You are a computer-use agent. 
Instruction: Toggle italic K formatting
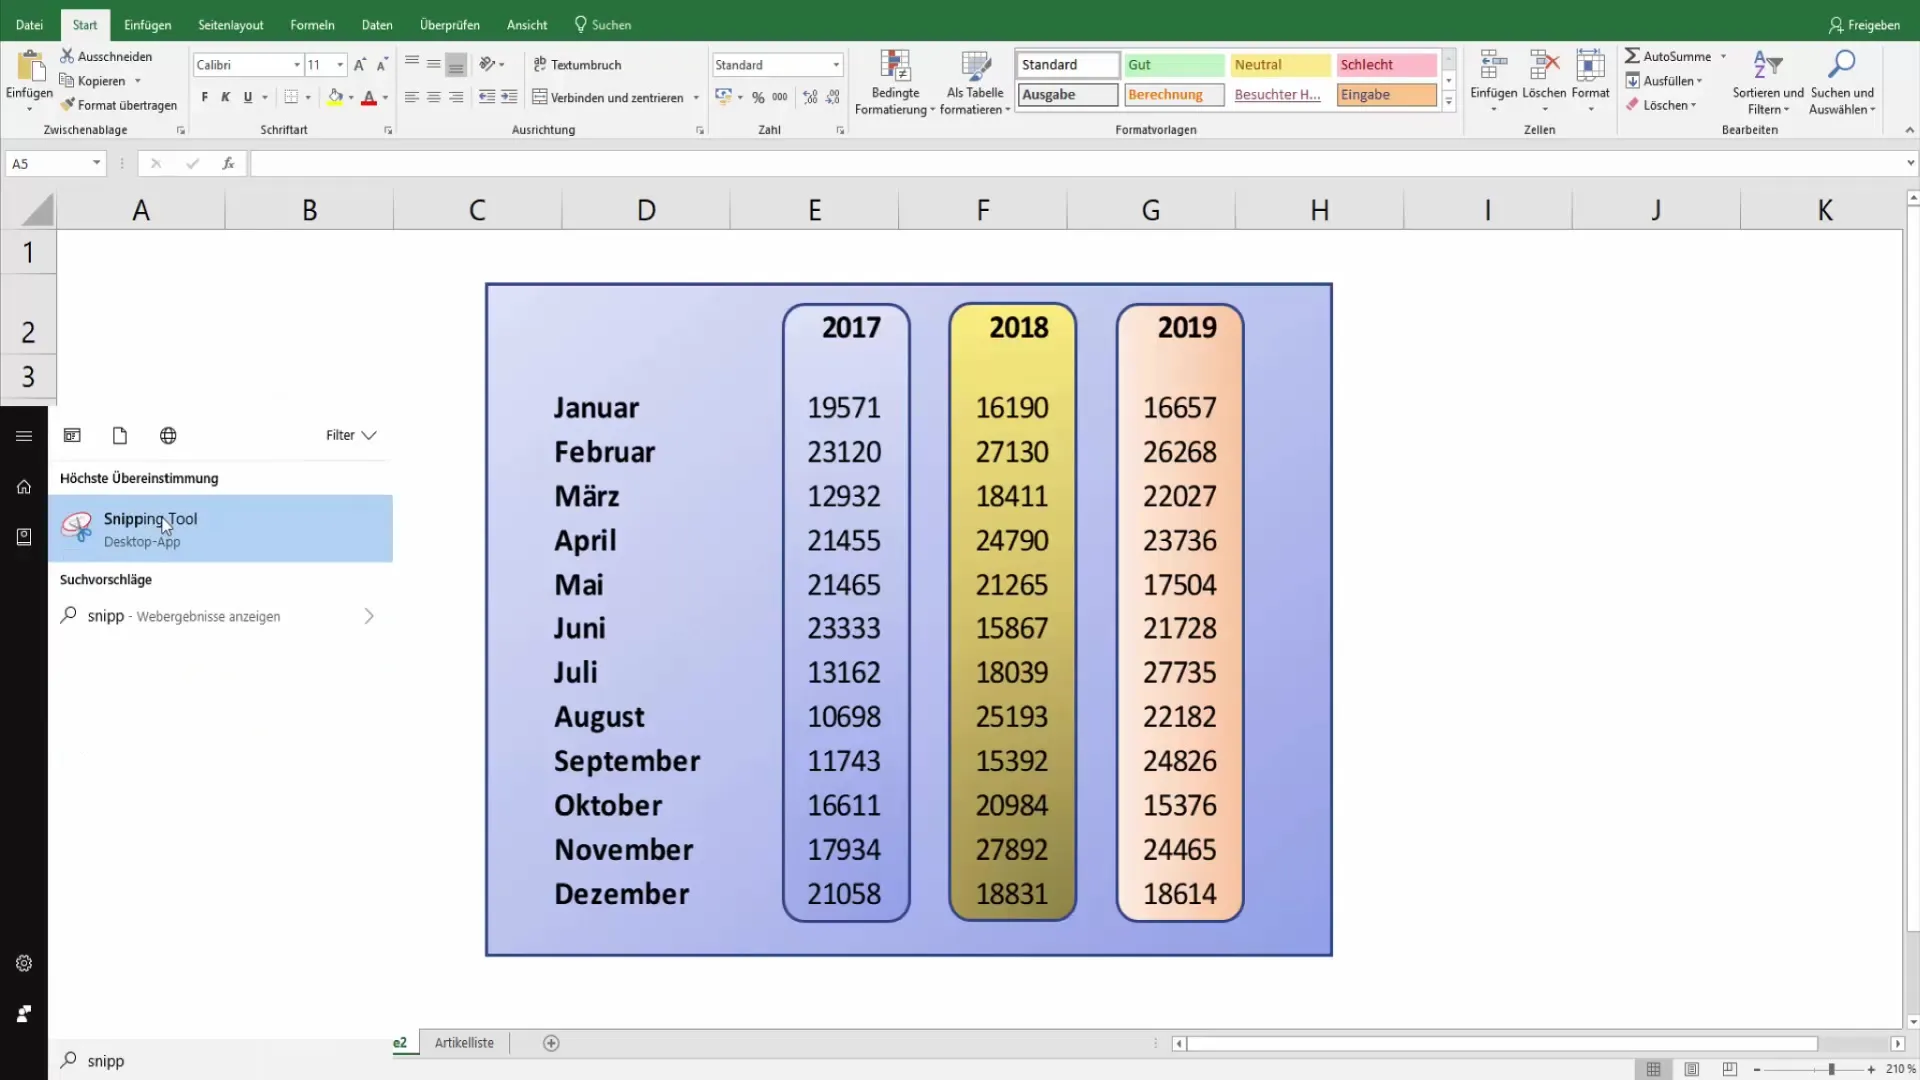tap(226, 97)
